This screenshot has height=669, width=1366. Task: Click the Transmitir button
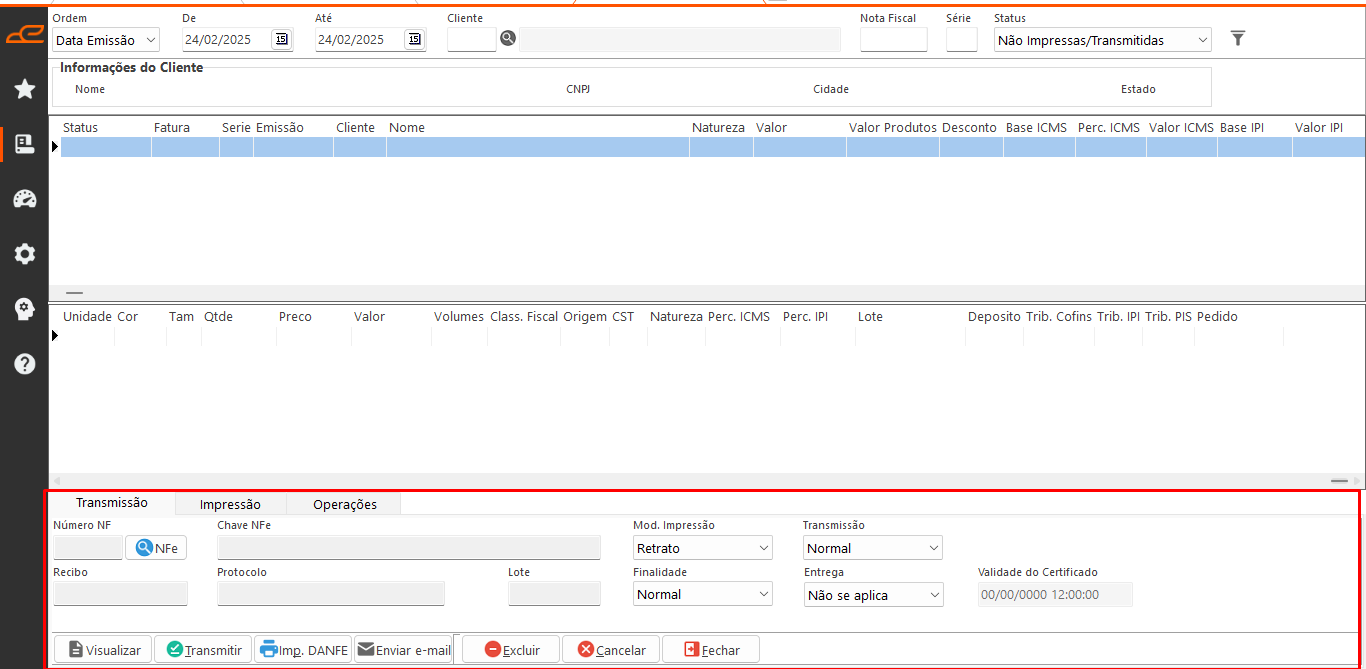click(203, 649)
